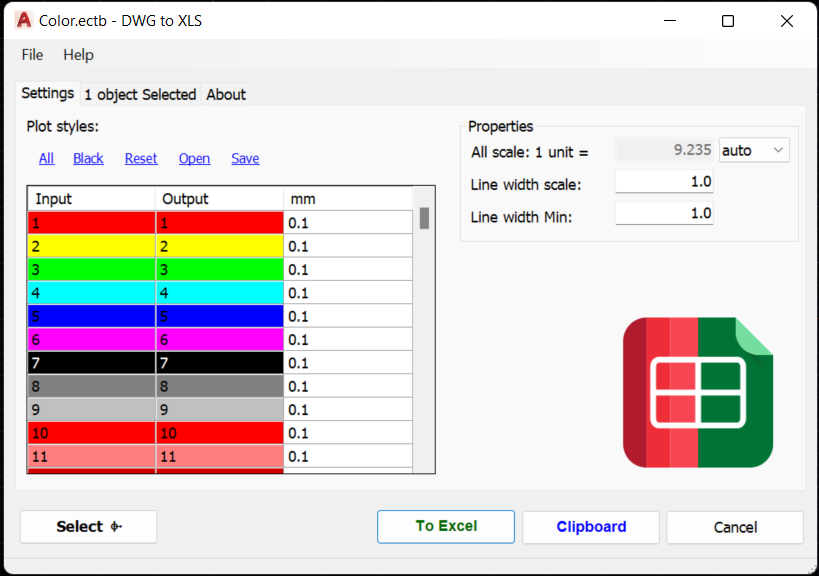Switch to the Settings tab

point(48,93)
